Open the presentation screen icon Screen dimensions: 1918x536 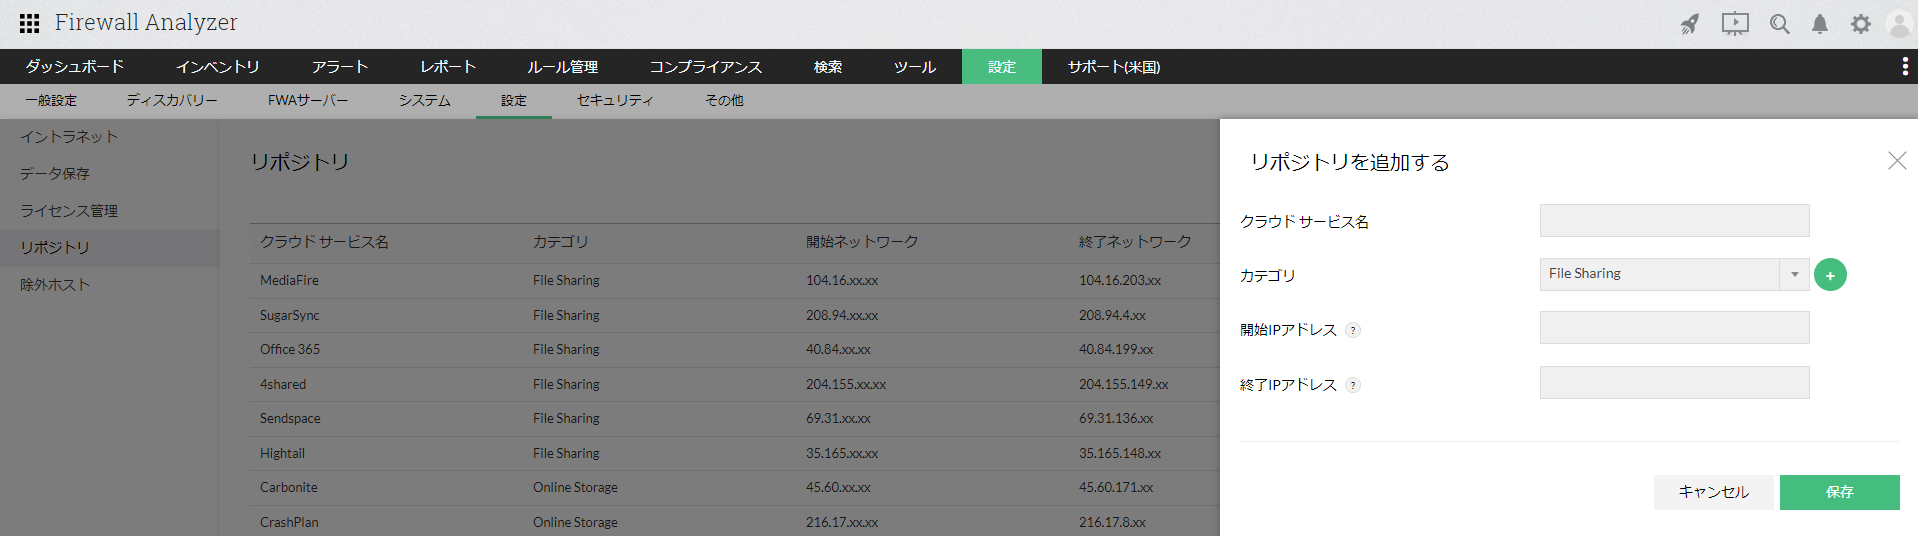[x=1735, y=24]
